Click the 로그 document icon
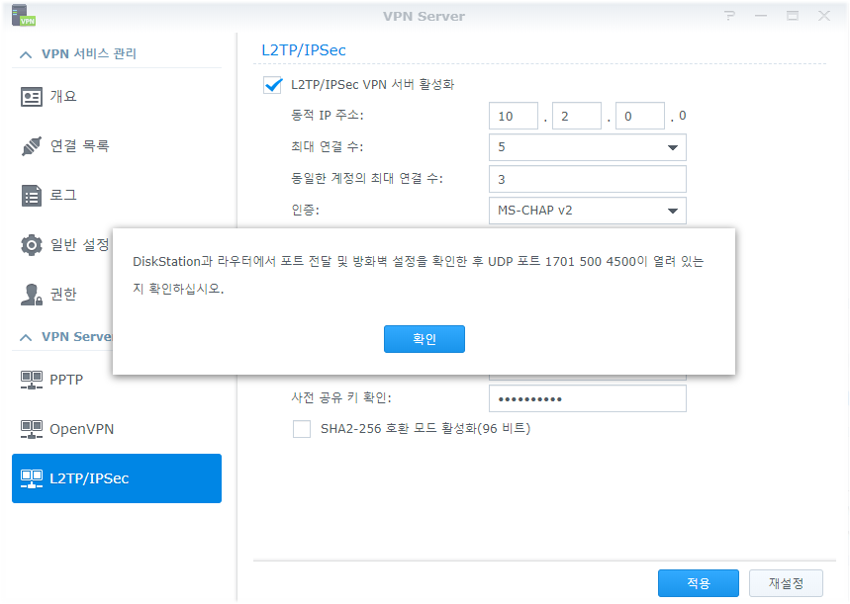850x604 pixels. pos(31,196)
